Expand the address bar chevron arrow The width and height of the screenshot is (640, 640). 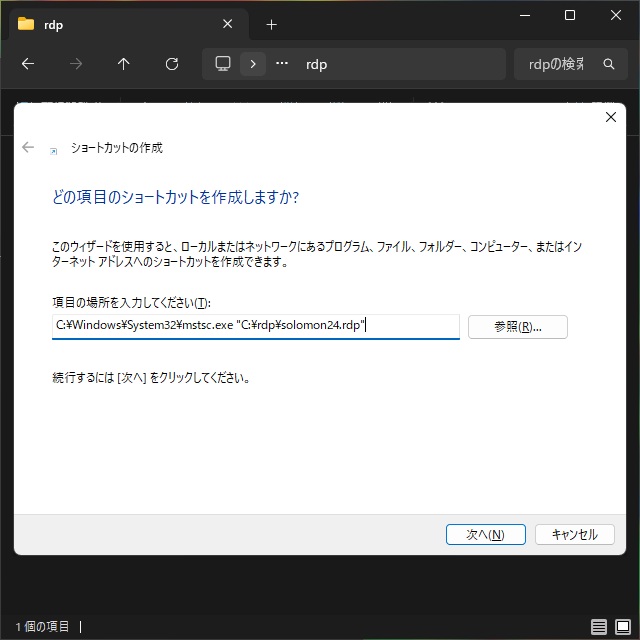click(253, 64)
